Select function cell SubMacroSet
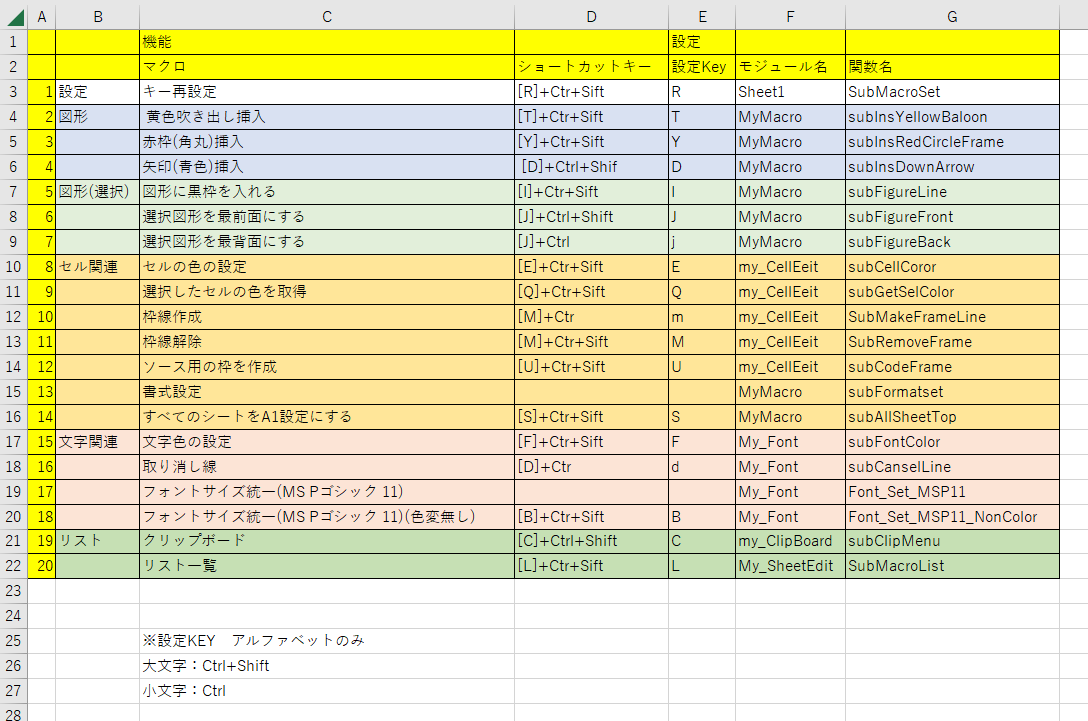 (x=952, y=92)
